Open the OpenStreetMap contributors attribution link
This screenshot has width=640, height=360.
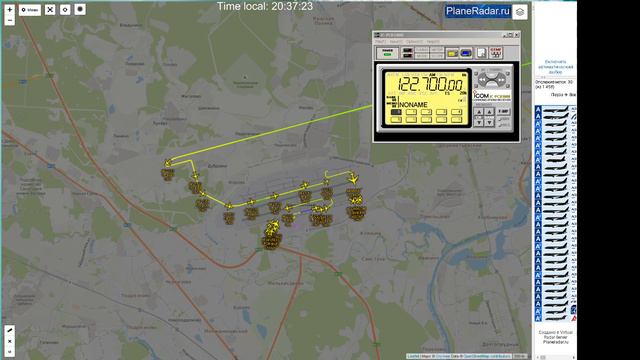(487, 356)
